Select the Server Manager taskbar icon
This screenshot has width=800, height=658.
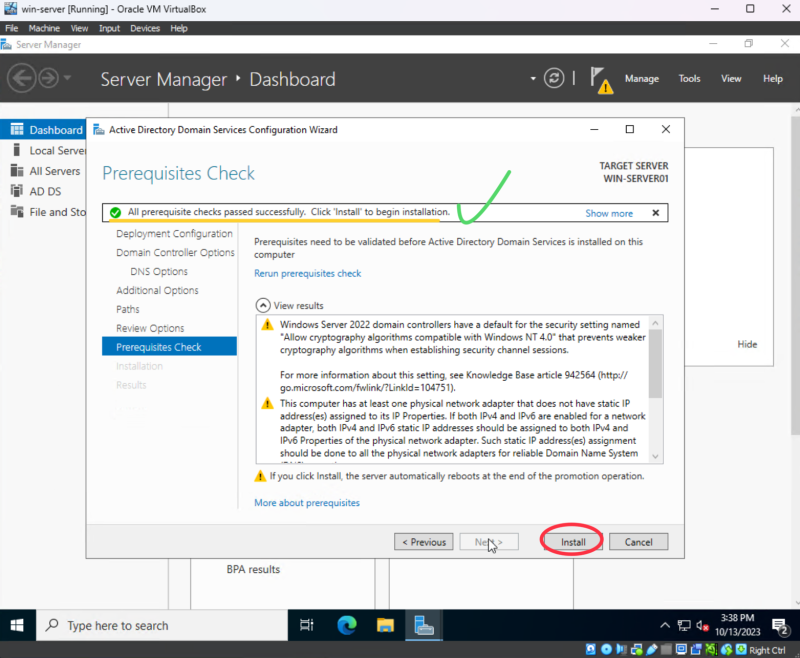coord(424,626)
